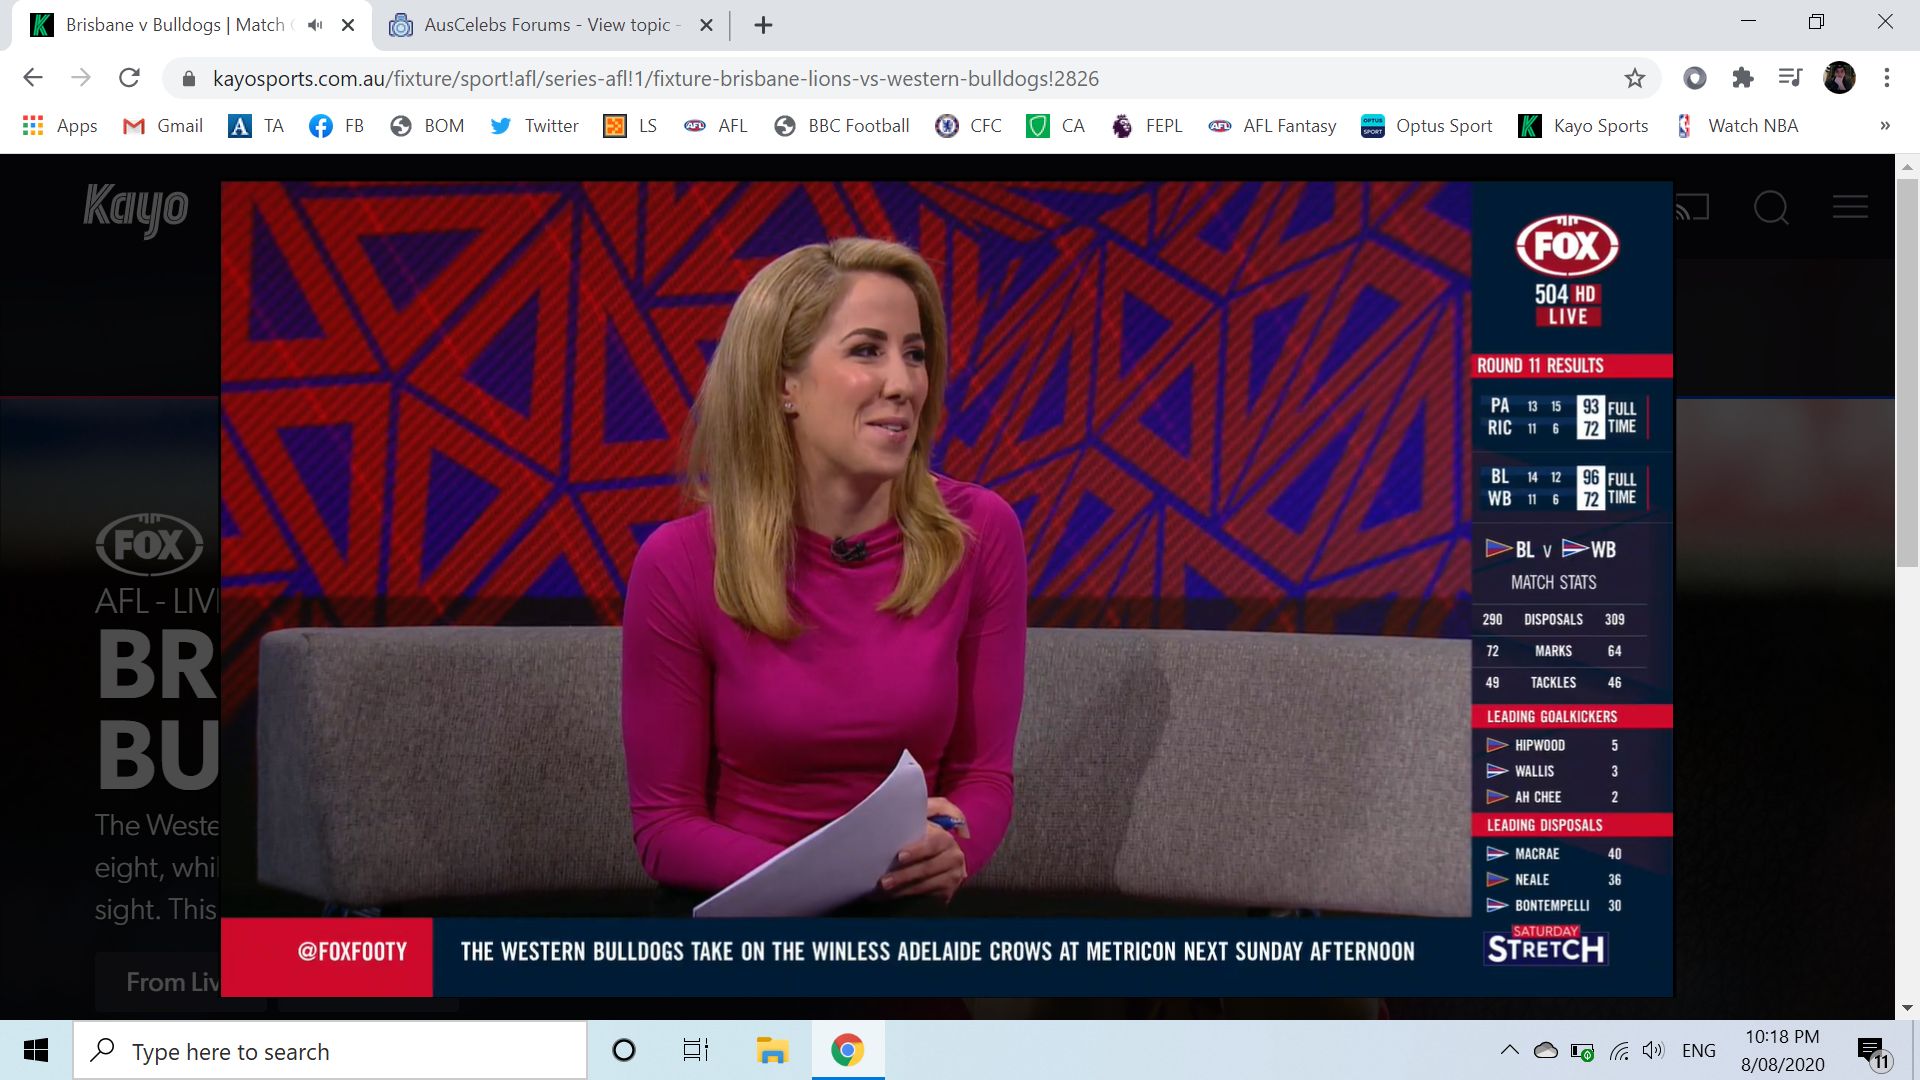
Task: Reload the page
Action: coord(129,78)
